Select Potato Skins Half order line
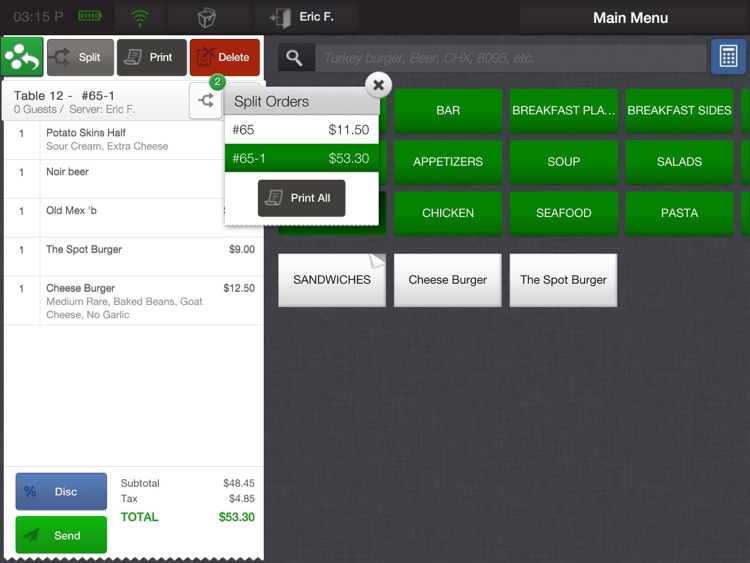 [x=115, y=140]
